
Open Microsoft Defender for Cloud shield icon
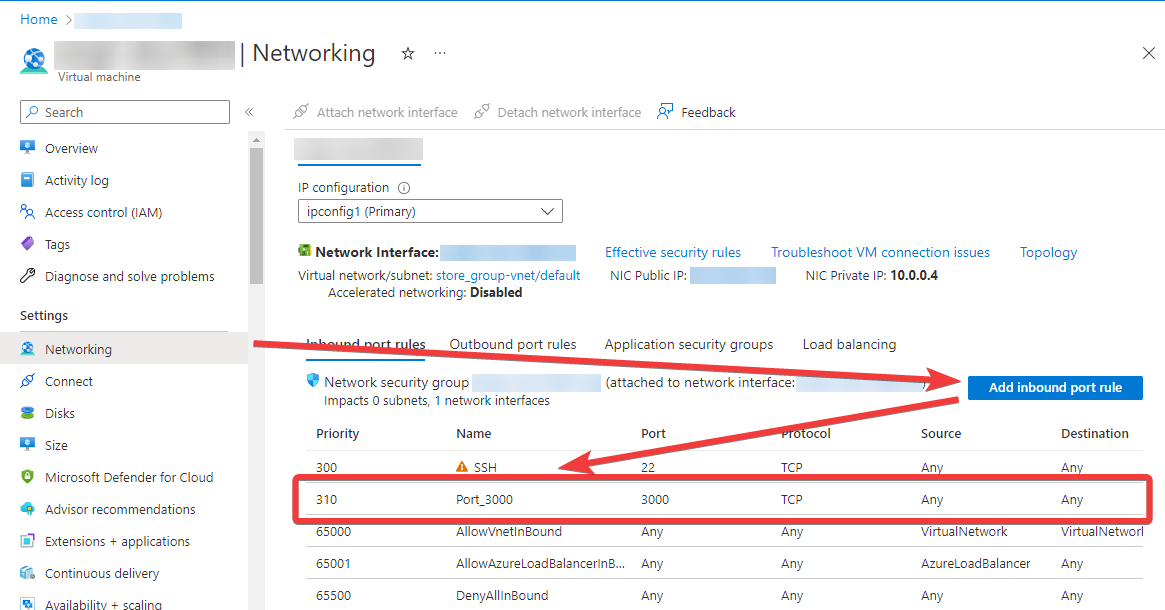[x=27, y=476]
